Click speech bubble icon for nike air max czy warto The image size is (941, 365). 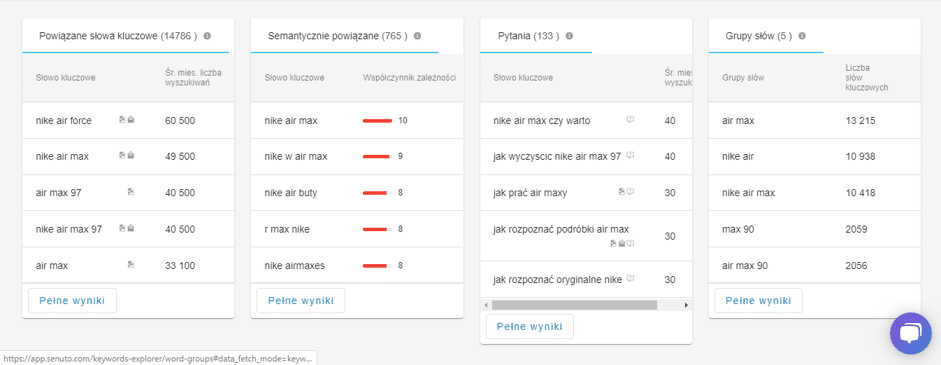click(x=630, y=119)
